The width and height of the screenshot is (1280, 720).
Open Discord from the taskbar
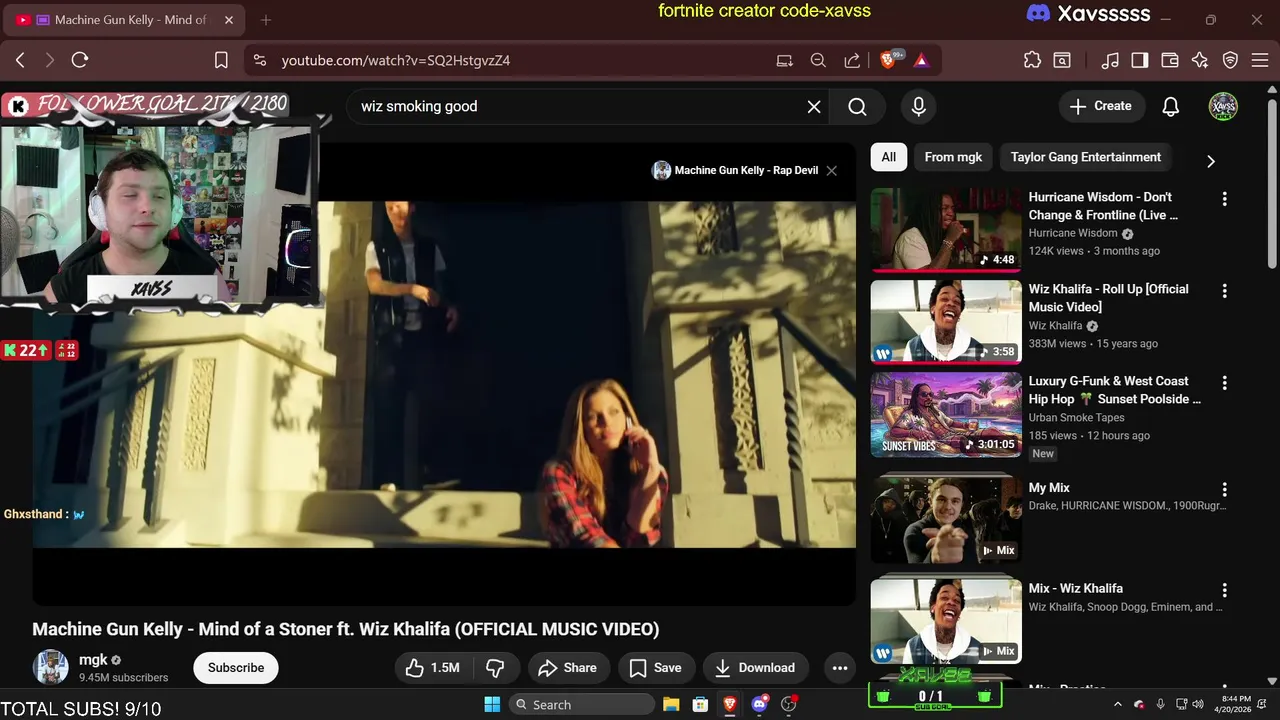(759, 704)
